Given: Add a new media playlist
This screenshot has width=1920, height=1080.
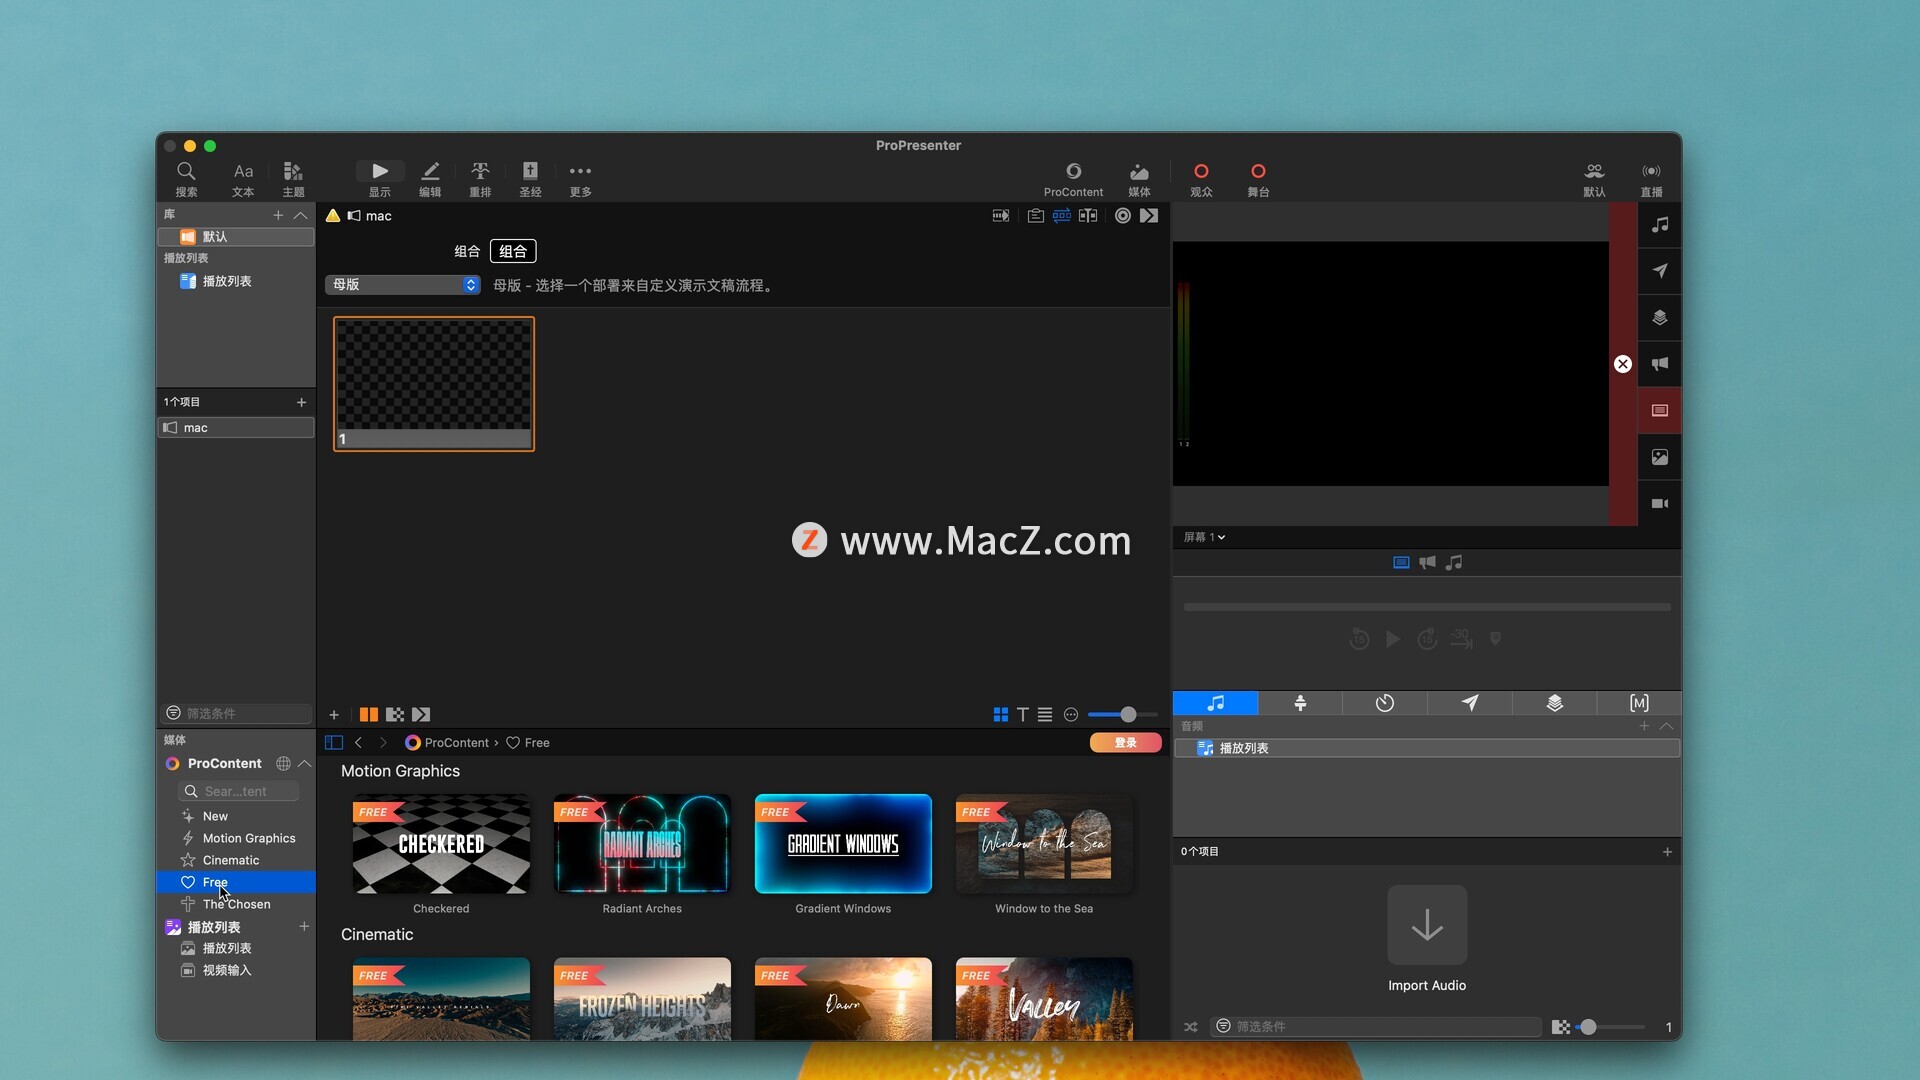Looking at the screenshot, I should click(x=304, y=927).
